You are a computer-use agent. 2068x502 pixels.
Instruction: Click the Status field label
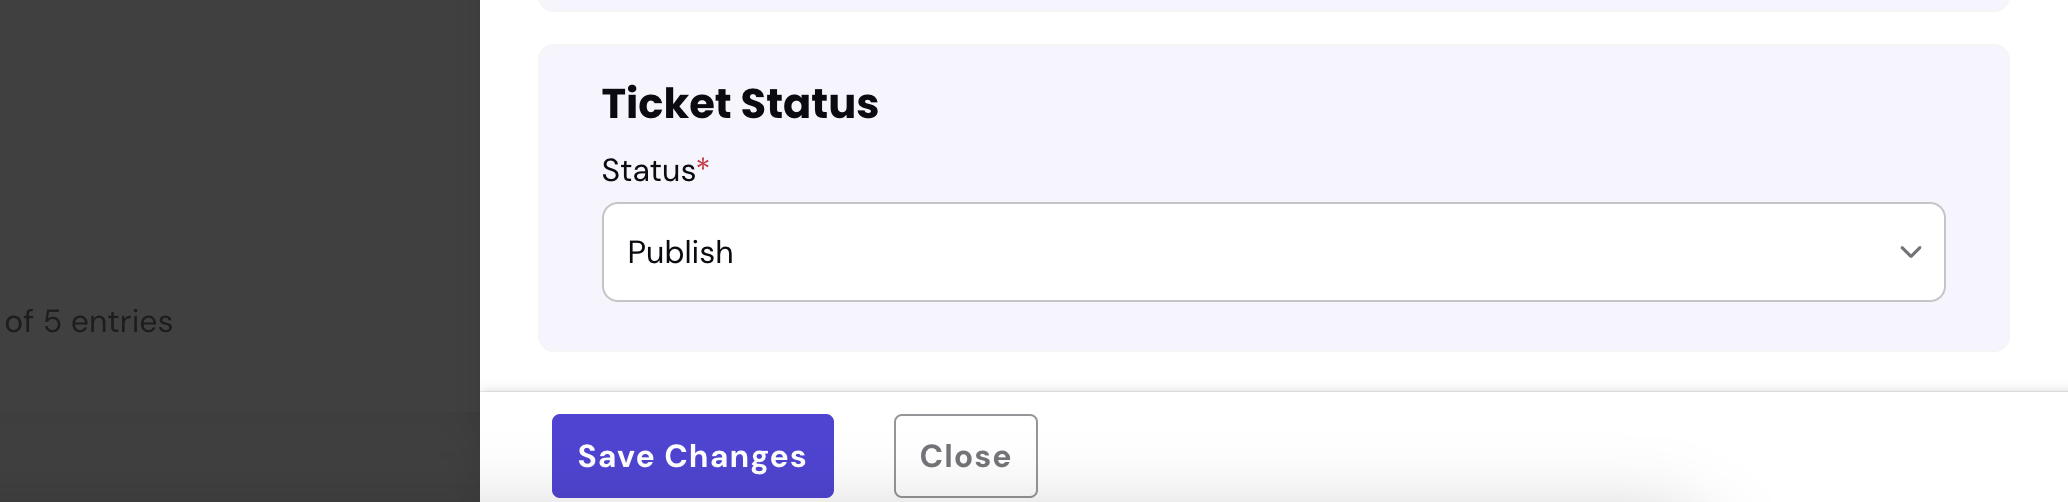pos(648,171)
